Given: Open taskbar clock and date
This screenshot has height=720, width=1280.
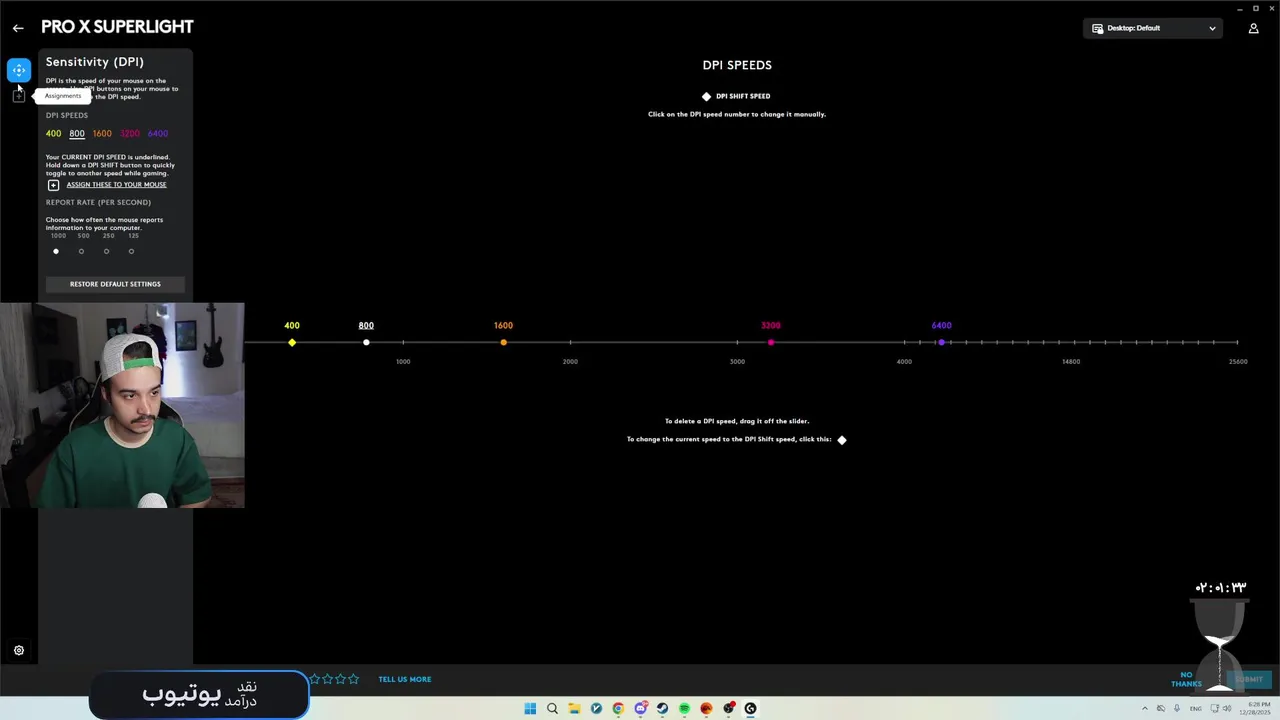Looking at the screenshot, I should click(x=1255, y=709).
